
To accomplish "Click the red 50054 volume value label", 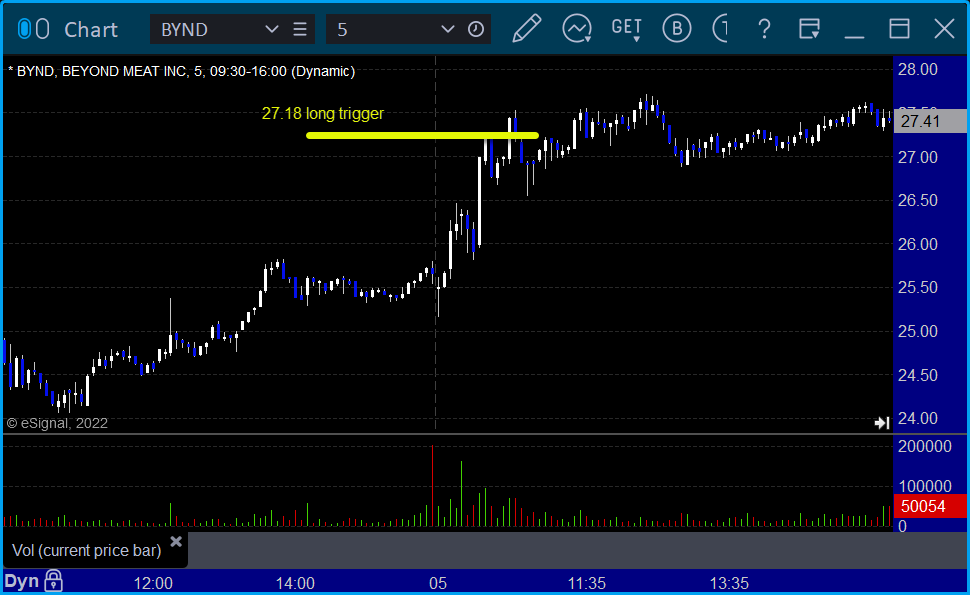I will (930, 507).
